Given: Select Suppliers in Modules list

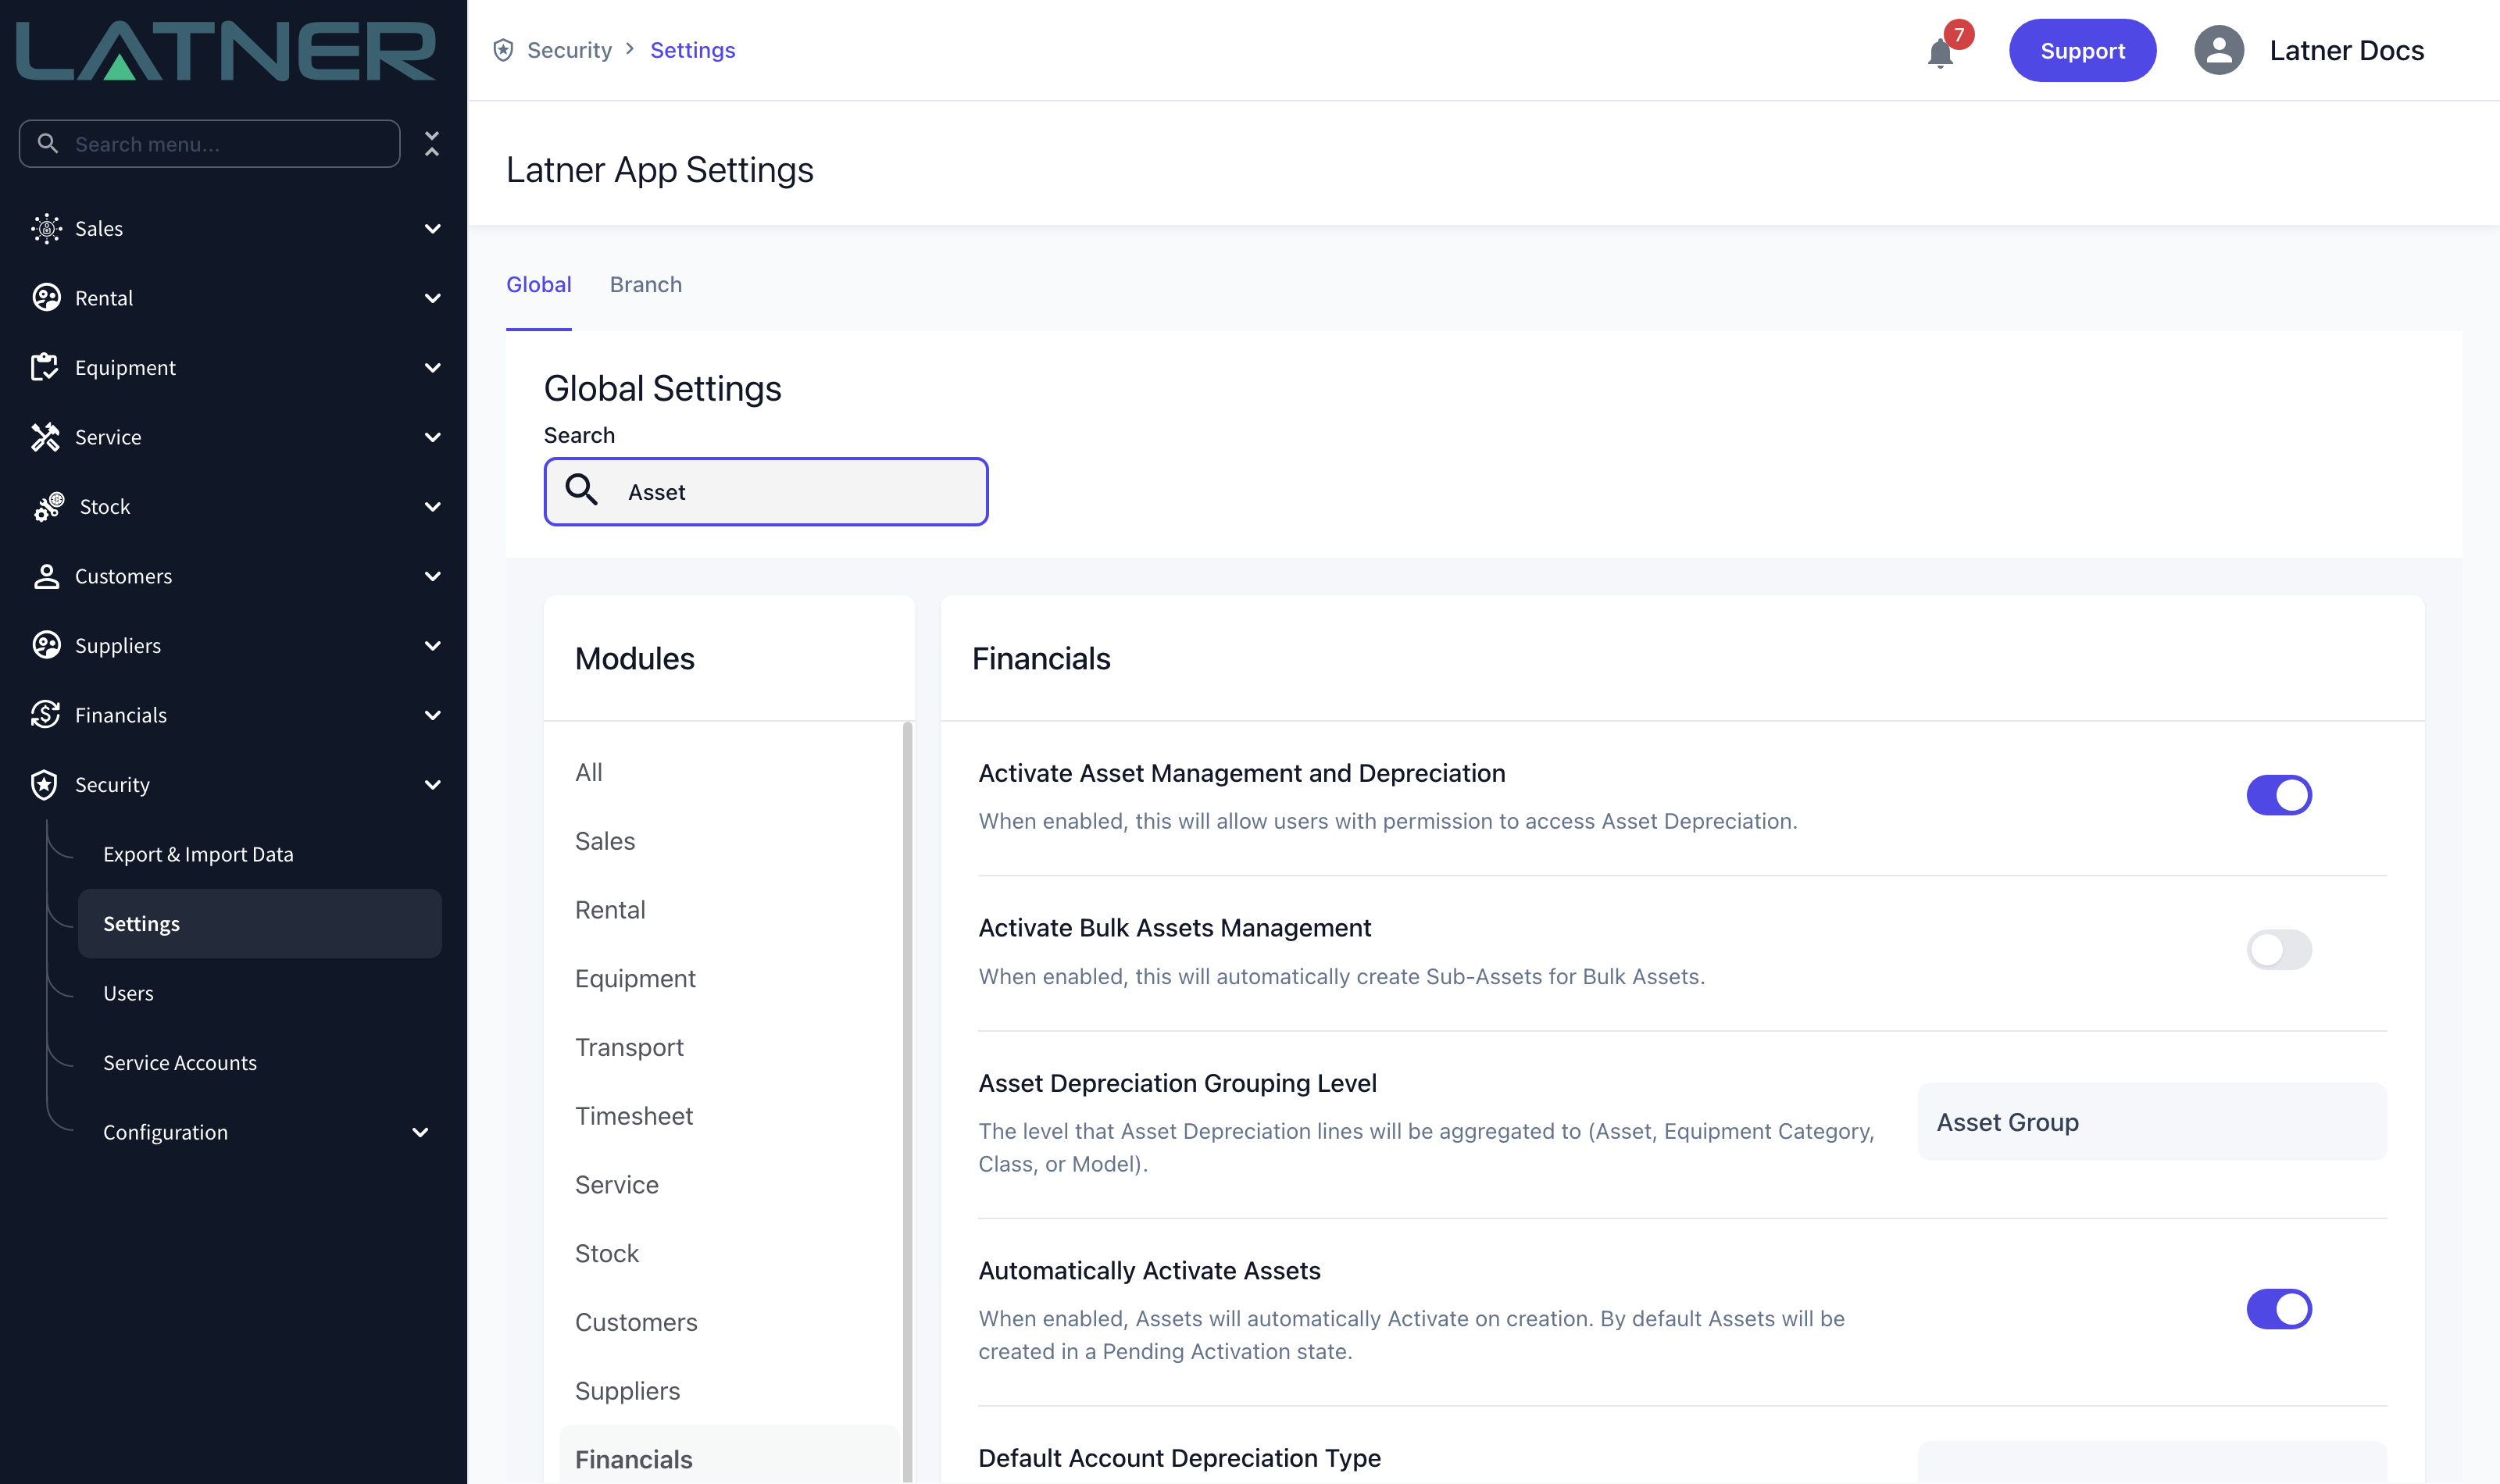Looking at the screenshot, I should tap(729, 1391).
